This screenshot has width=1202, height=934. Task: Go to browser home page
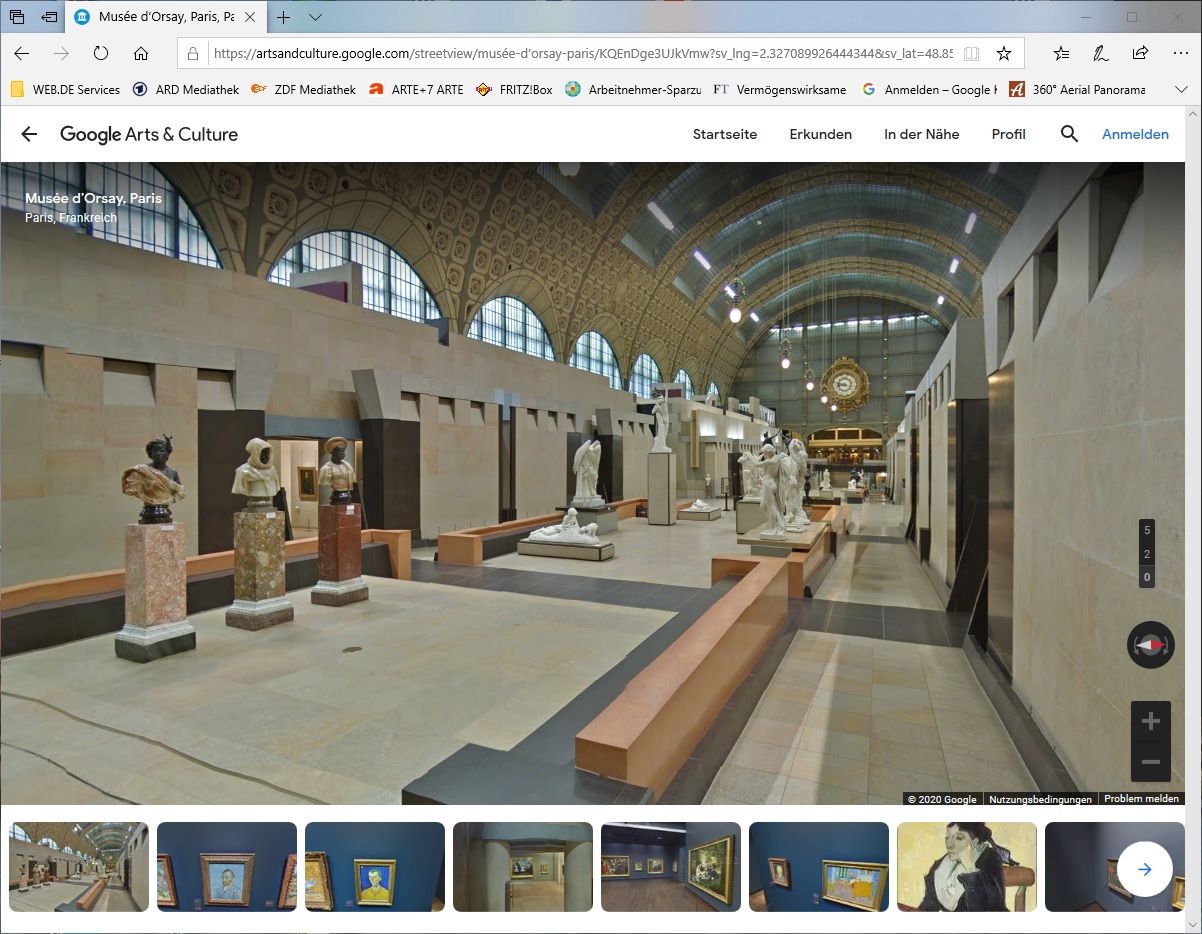point(141,53)
